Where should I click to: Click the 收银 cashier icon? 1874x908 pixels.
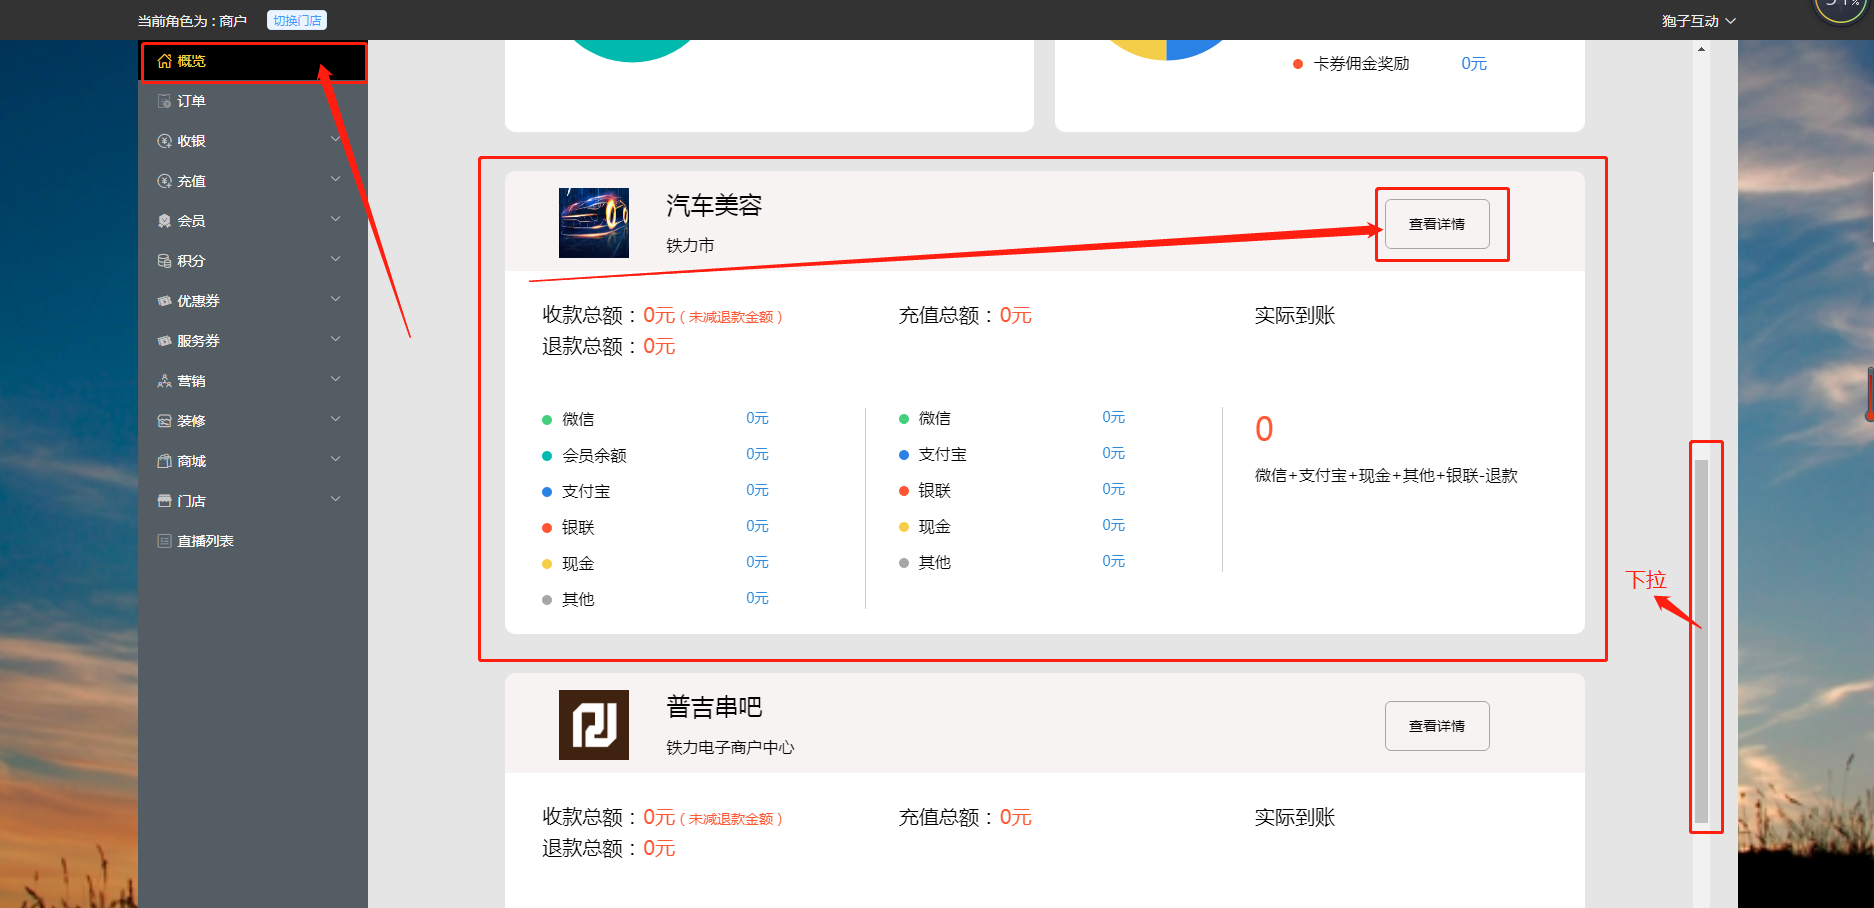[164, 141]
